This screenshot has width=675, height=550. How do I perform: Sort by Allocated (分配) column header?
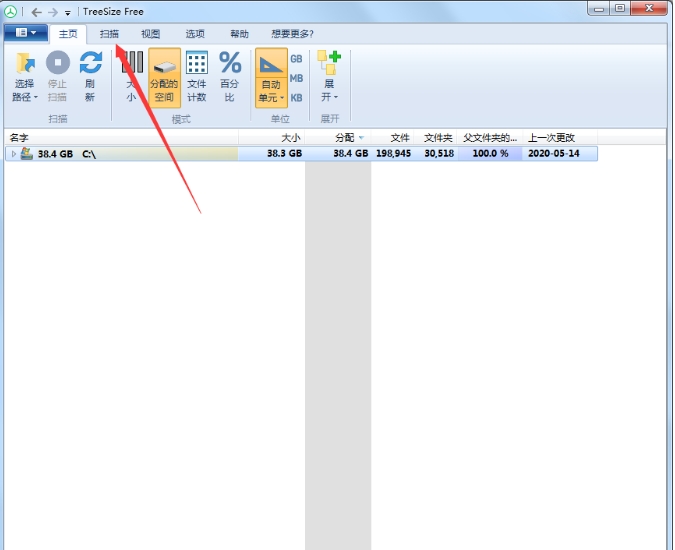(x=338, y=138)
